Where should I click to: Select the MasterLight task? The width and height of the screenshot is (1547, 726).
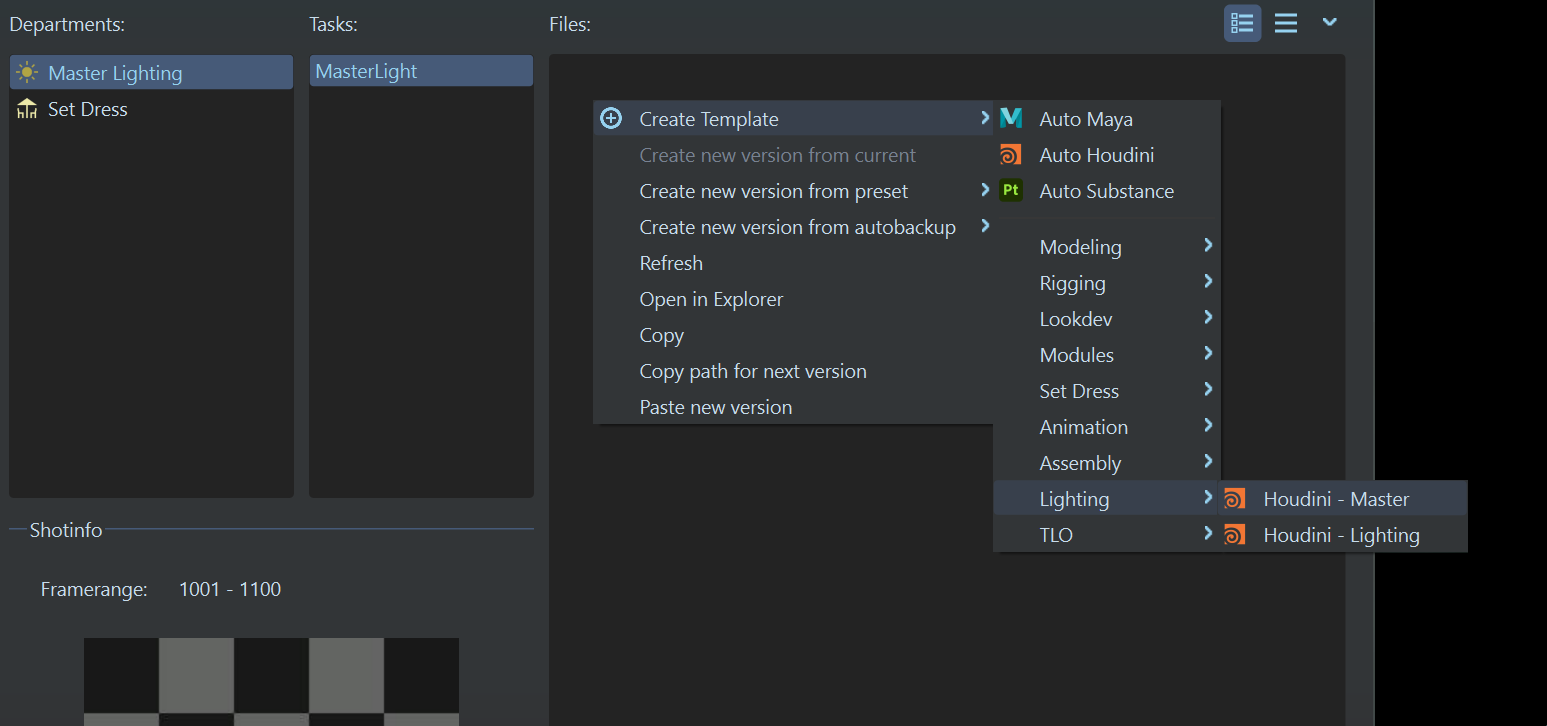367,71
